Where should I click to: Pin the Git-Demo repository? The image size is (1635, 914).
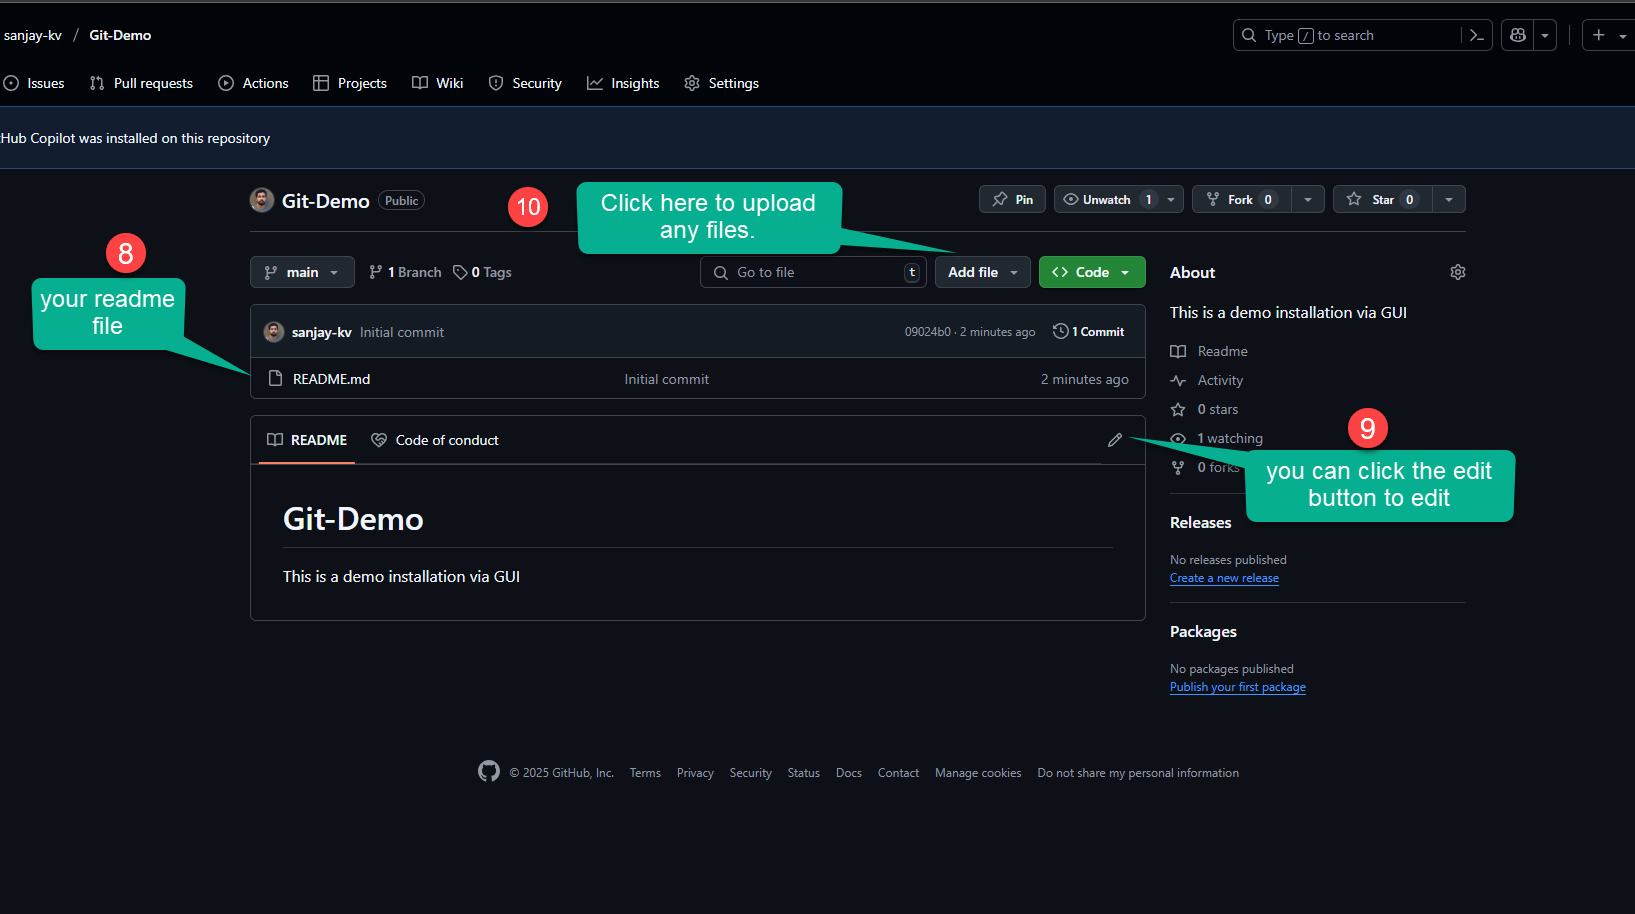pos(1012,199)
